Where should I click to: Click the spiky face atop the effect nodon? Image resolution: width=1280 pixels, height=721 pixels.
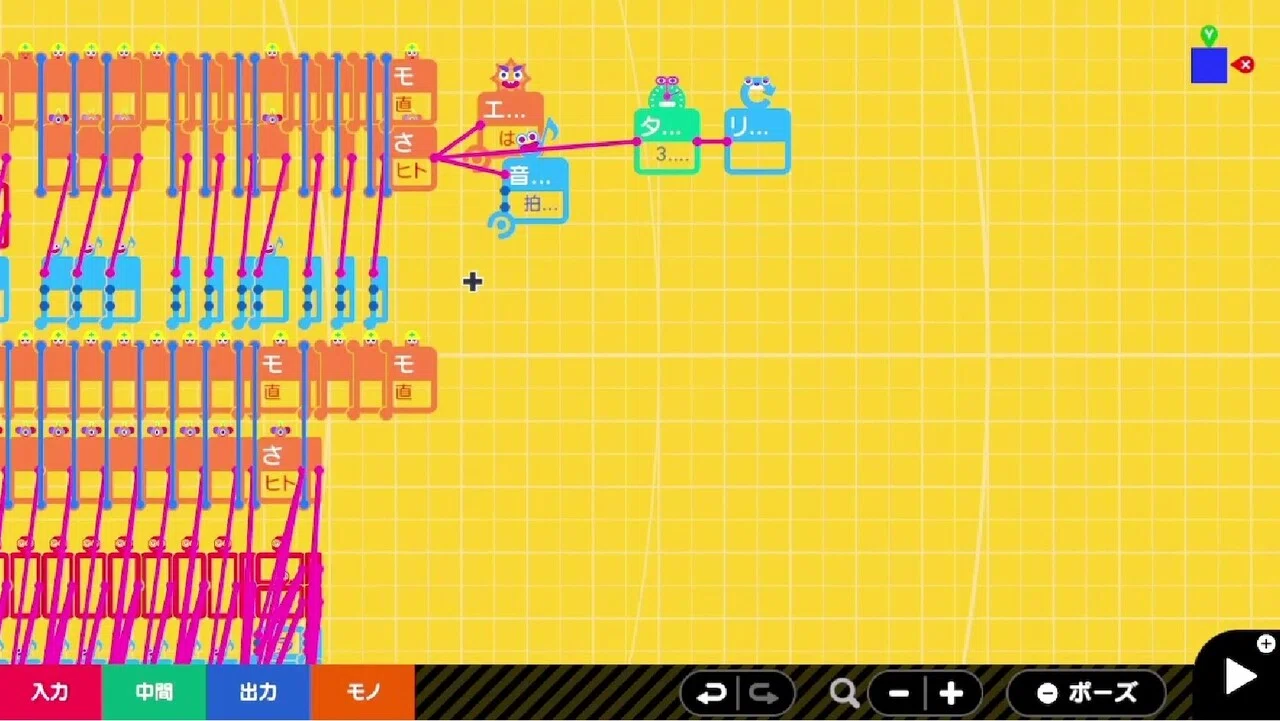coord(510,76)
